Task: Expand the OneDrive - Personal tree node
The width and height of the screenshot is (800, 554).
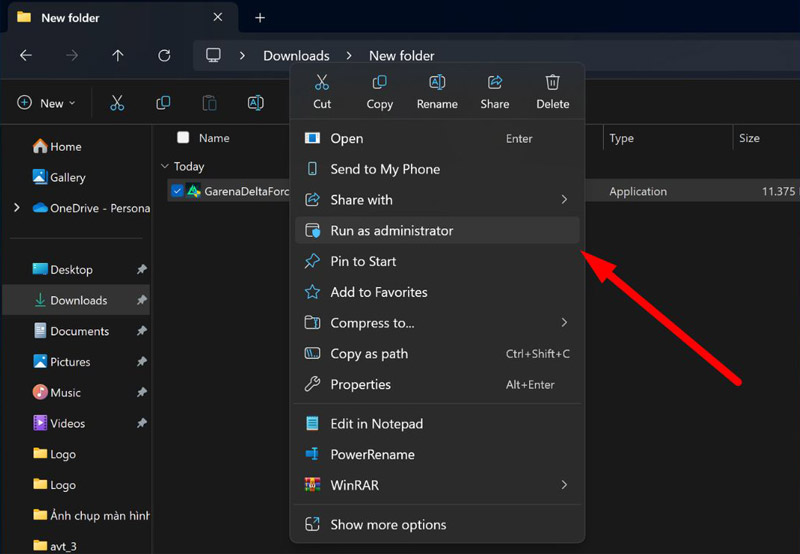Action: tap(16, 208)
